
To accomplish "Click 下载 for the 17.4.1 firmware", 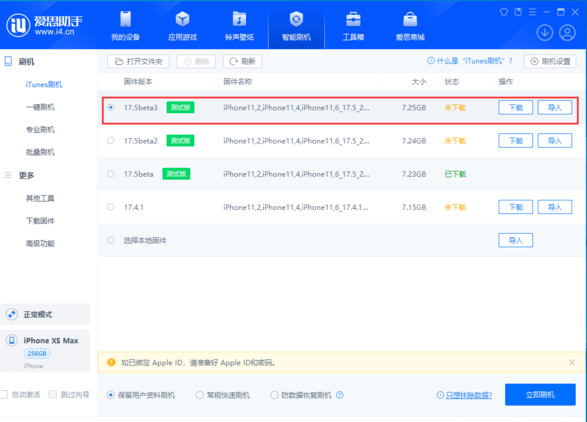I will tap(515, 207).
